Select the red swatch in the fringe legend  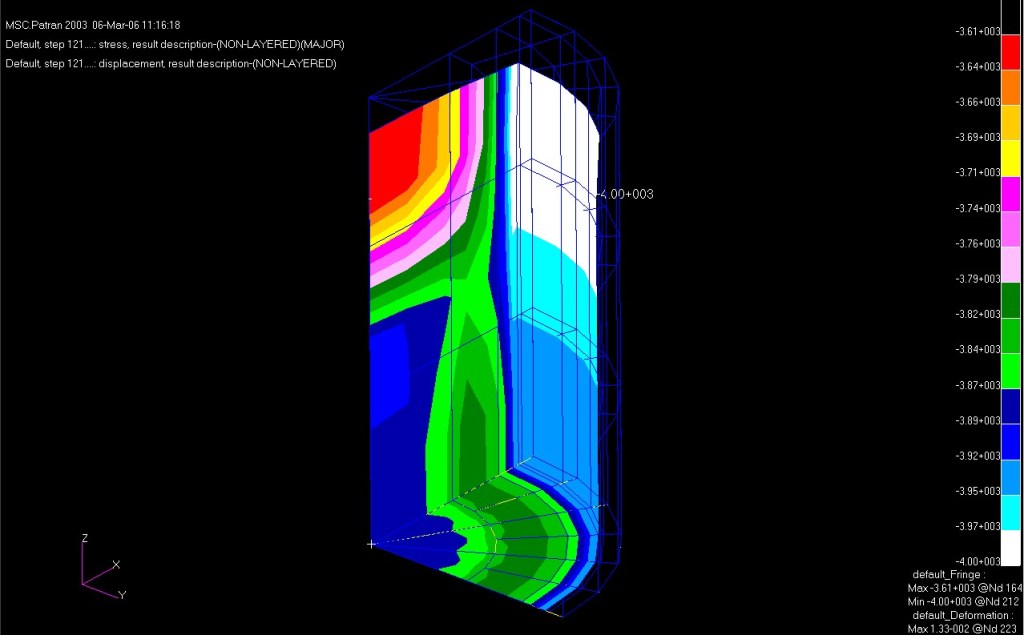click(1010, 49)
